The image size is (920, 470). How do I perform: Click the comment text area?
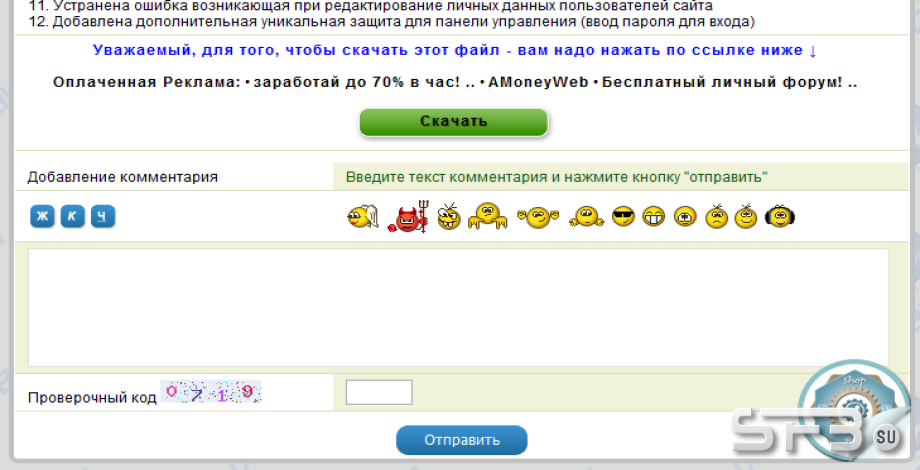tap(459, 308)
